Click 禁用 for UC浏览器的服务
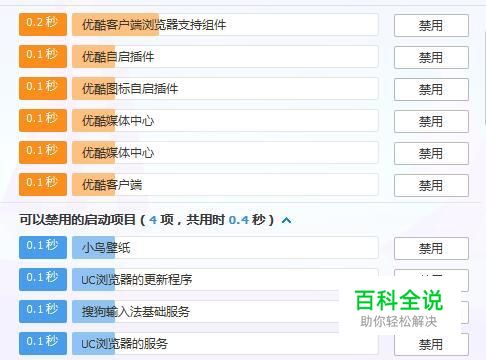Screen dimensions: 486x360 pos(431,344)
